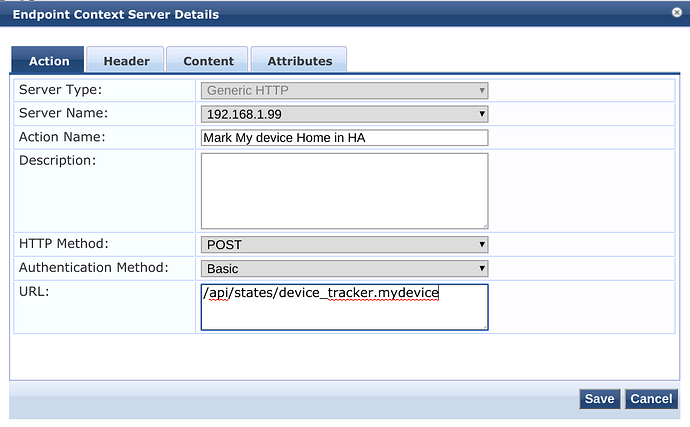
Task: Click the Server Type dropdown arrow
Action: (x=482, y=90)
